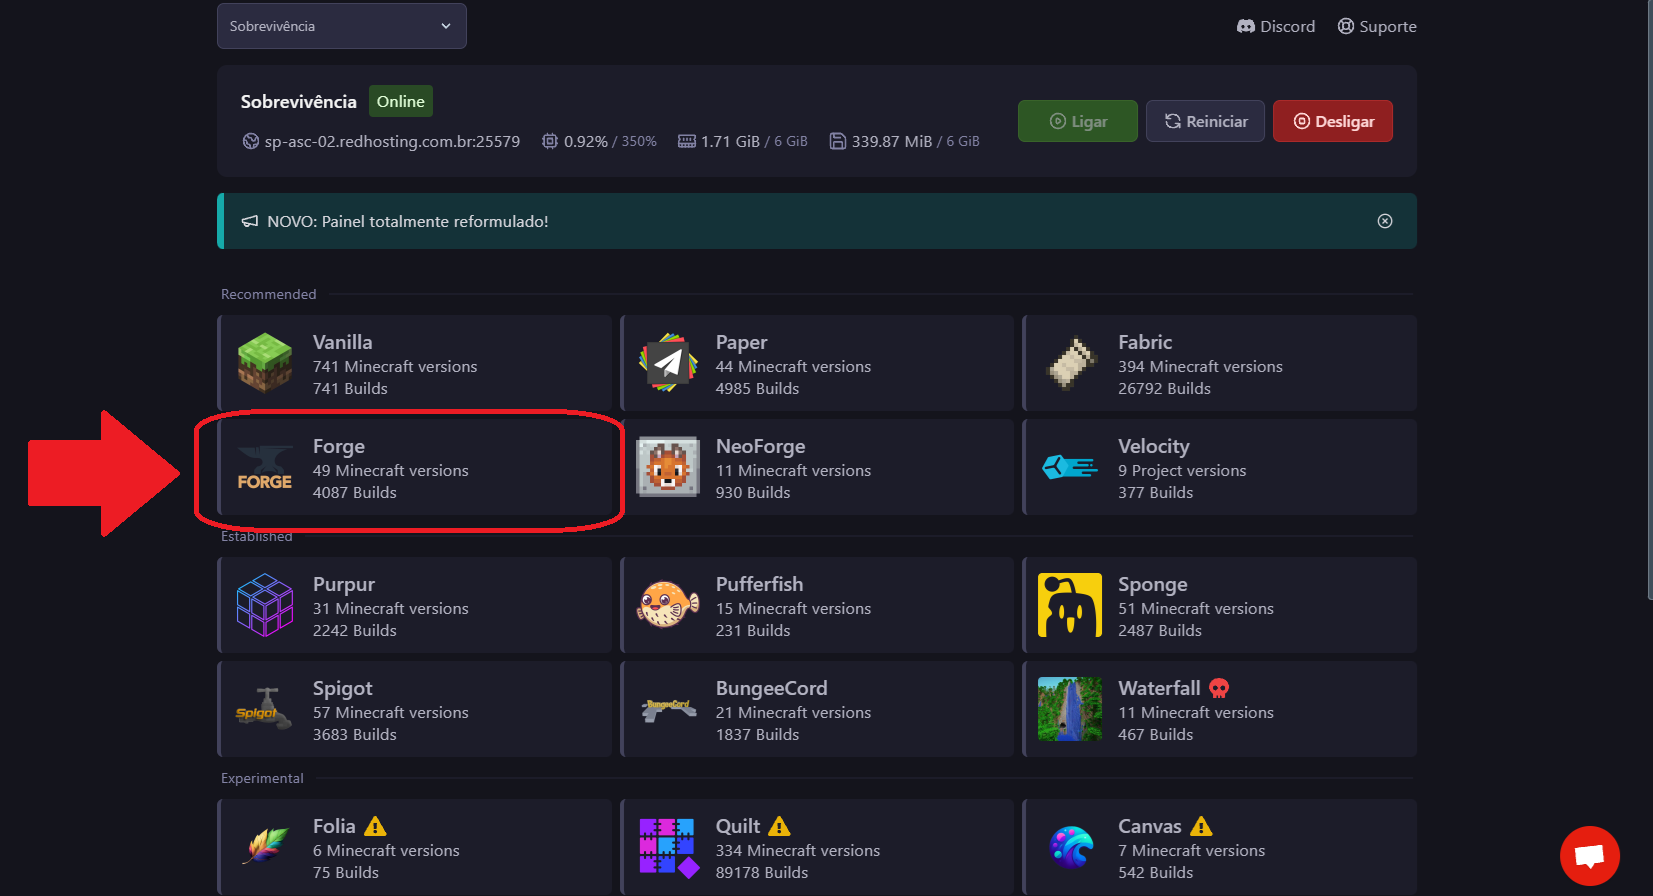1653x896 pixels.
Task: Click the Reiniciar button
Action: pyautogui.click(x=1205, y=121)
